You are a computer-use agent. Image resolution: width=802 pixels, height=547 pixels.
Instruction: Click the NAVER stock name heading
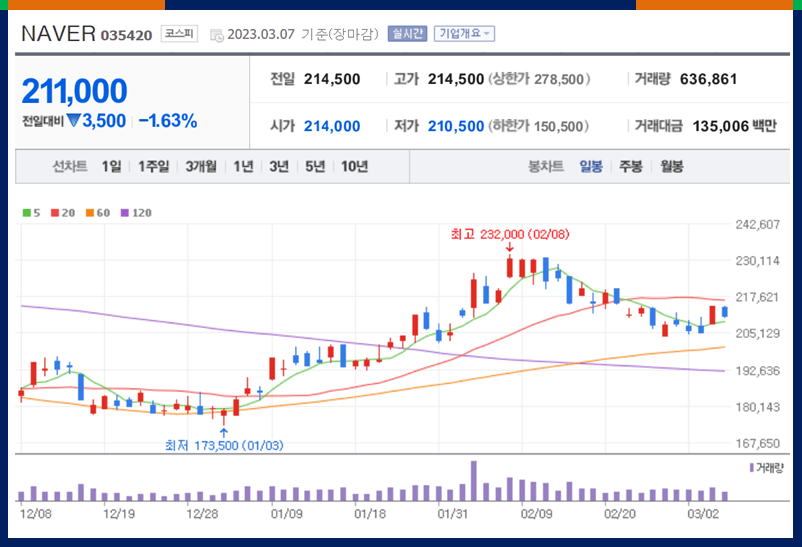click(x=58, y=34)
